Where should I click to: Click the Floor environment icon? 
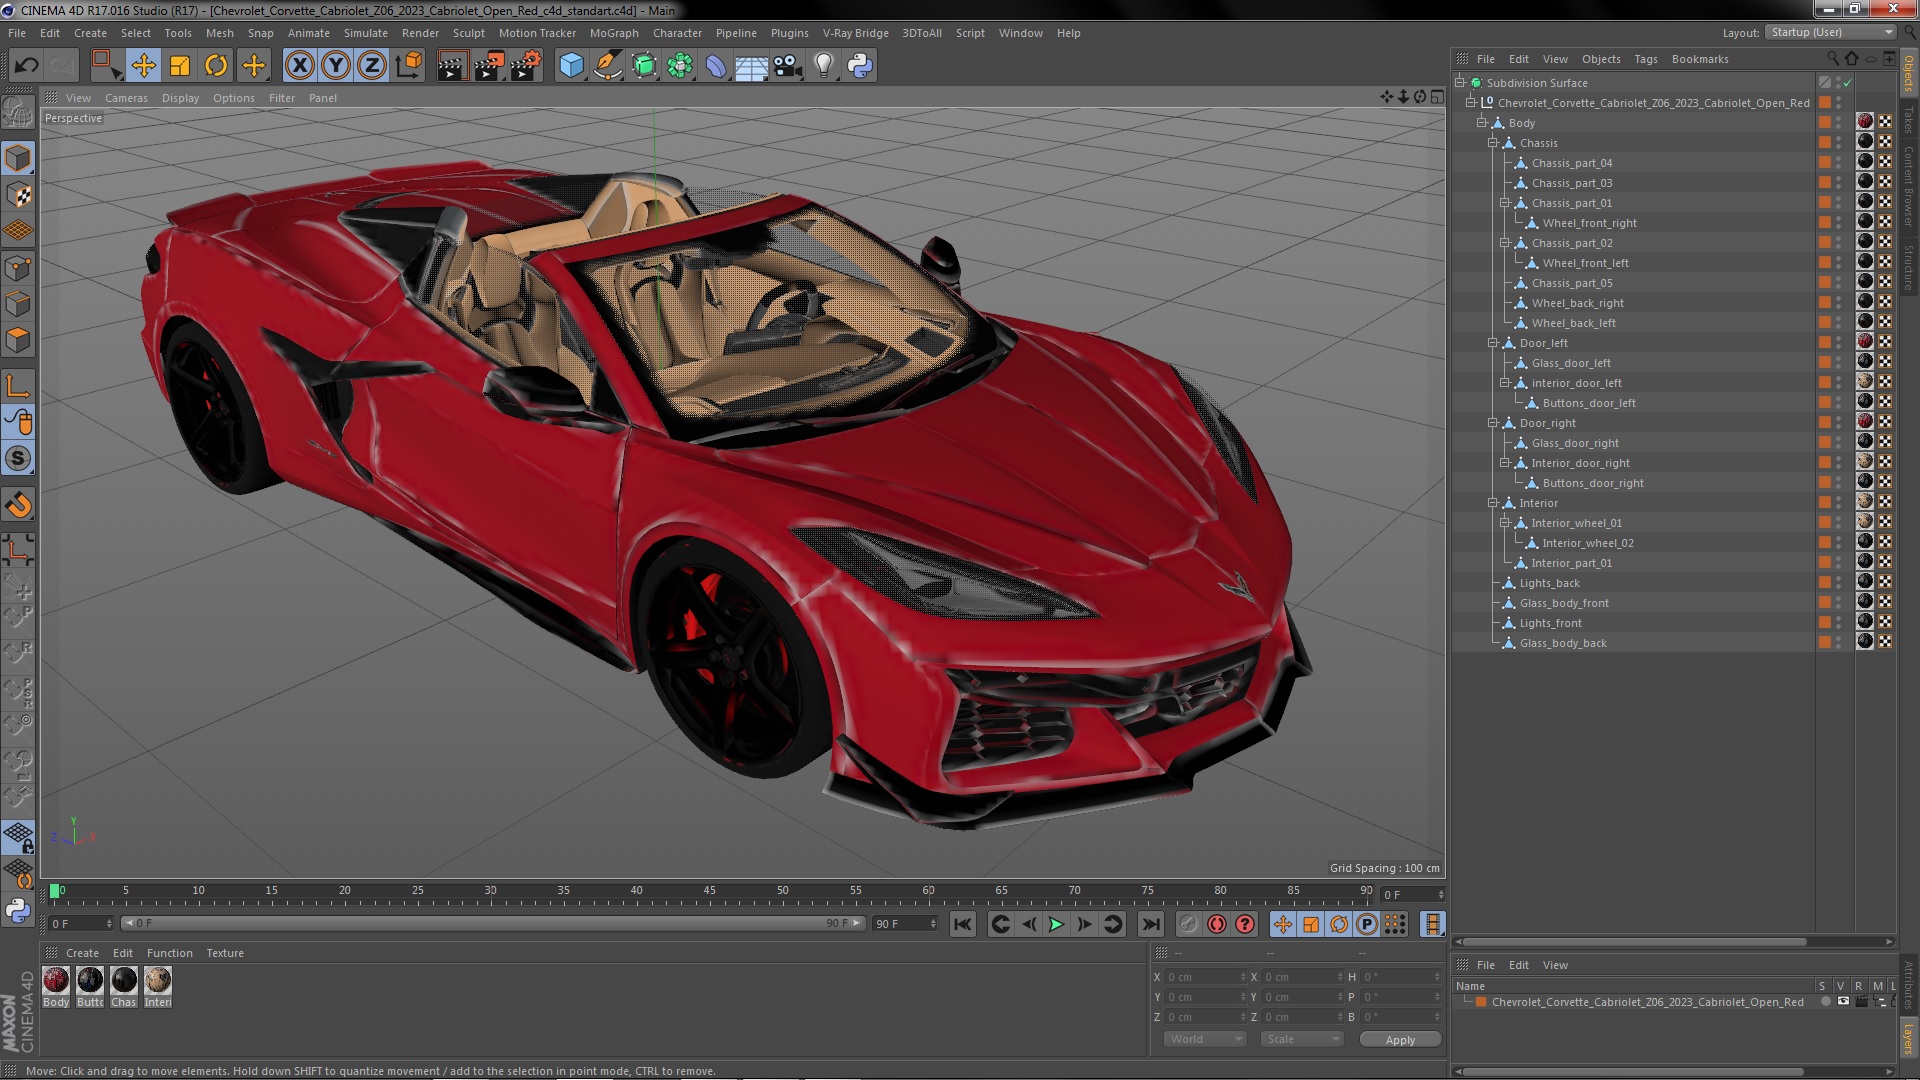coord(752,66)
